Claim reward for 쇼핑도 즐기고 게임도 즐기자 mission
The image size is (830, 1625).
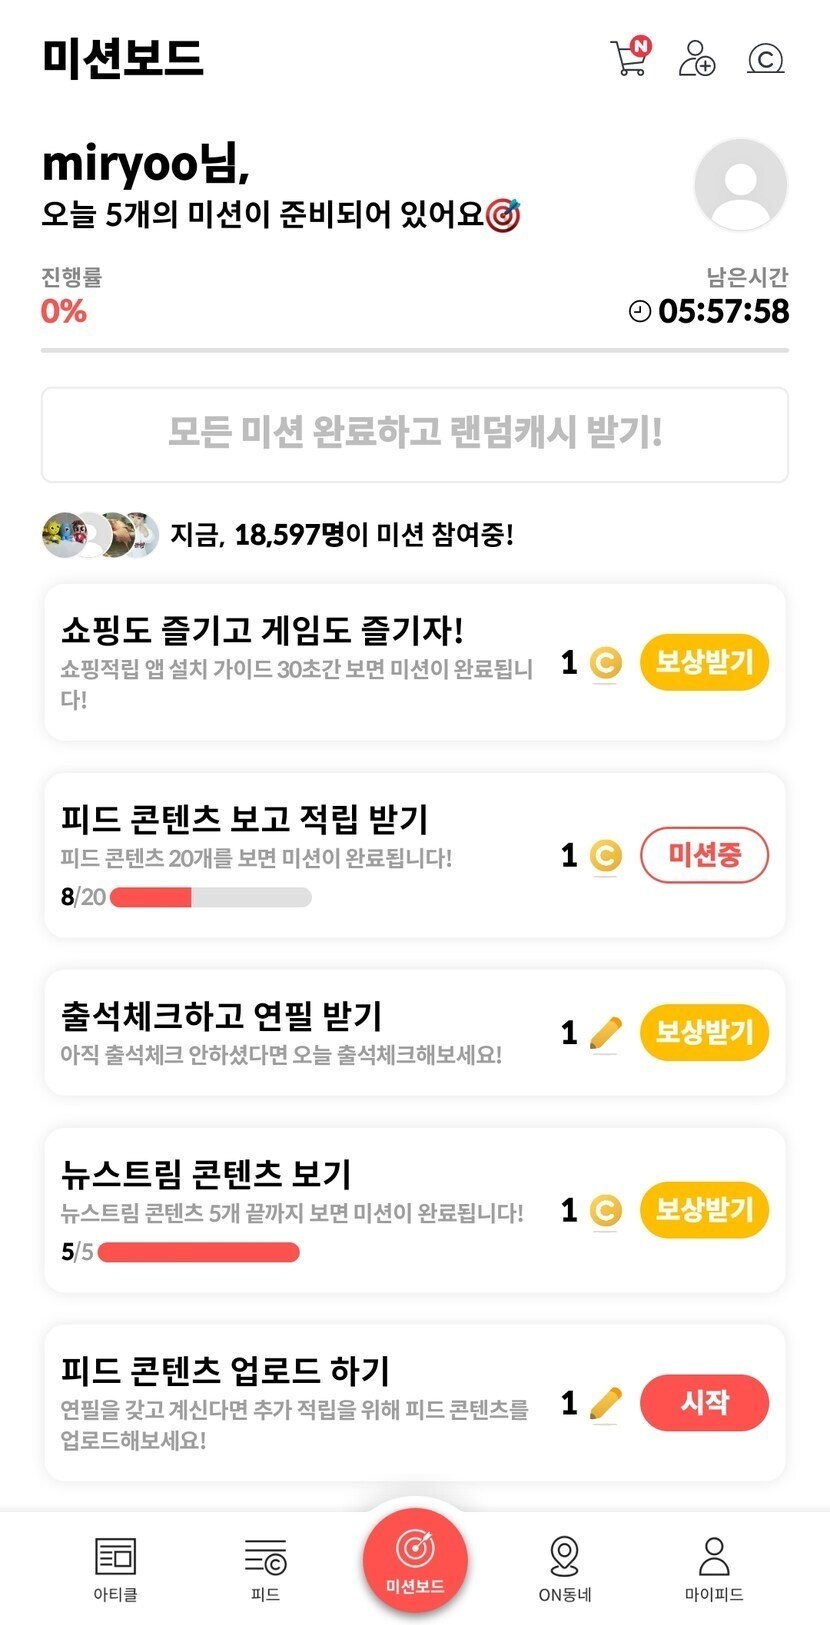(x=704, y=662)
